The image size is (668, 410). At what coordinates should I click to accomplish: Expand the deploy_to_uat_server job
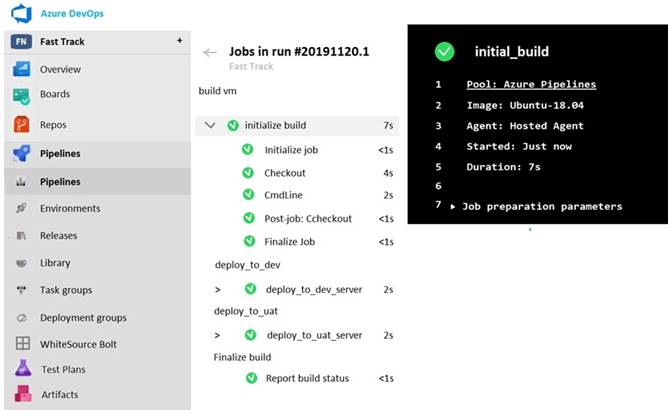click(218, 335)
